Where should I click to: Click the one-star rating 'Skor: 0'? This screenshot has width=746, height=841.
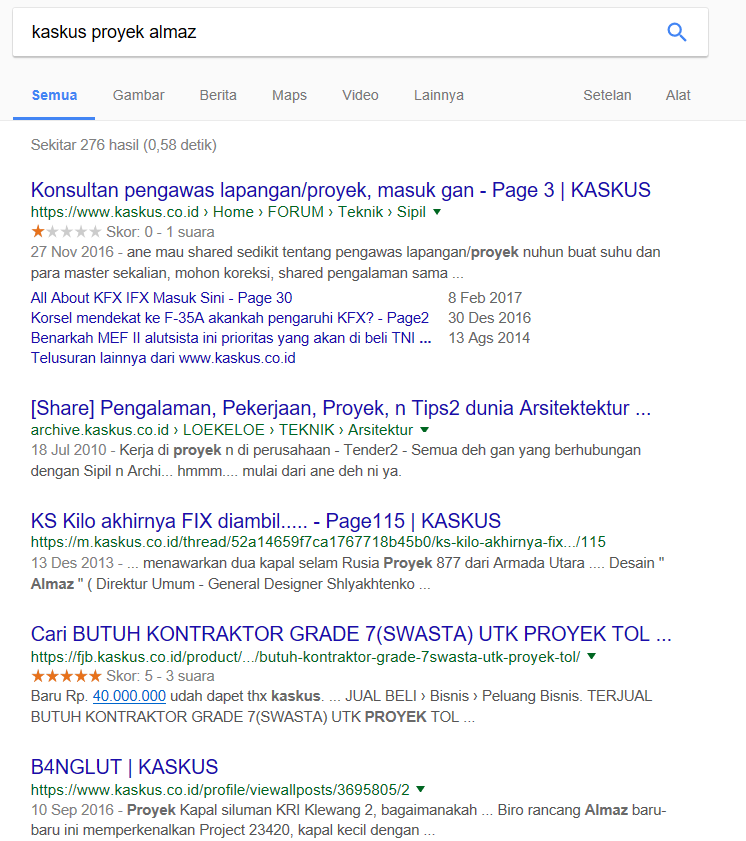(123, 232)
